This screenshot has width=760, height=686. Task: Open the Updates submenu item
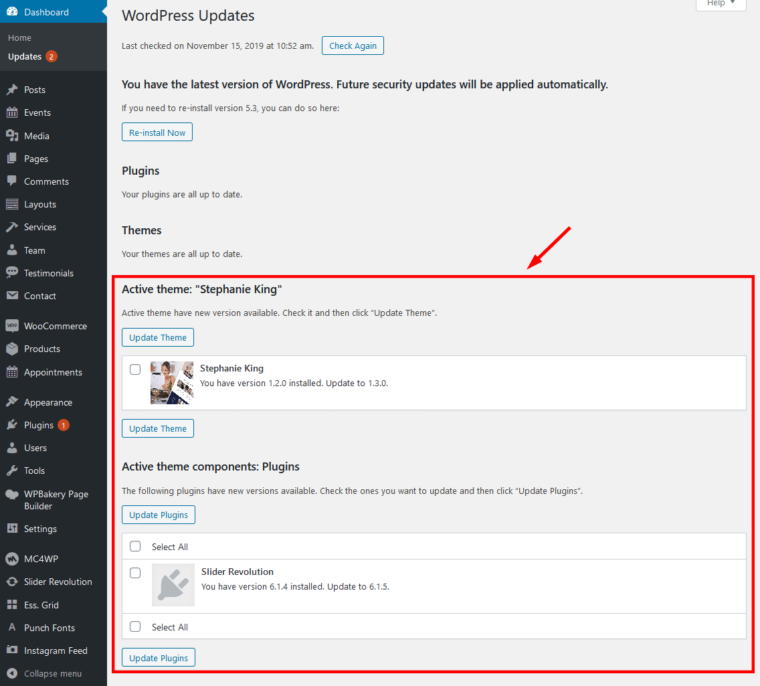pos(25,57)
